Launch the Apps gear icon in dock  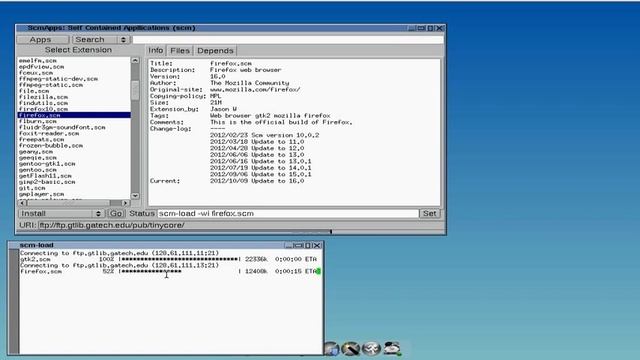(x=371, y=348)
